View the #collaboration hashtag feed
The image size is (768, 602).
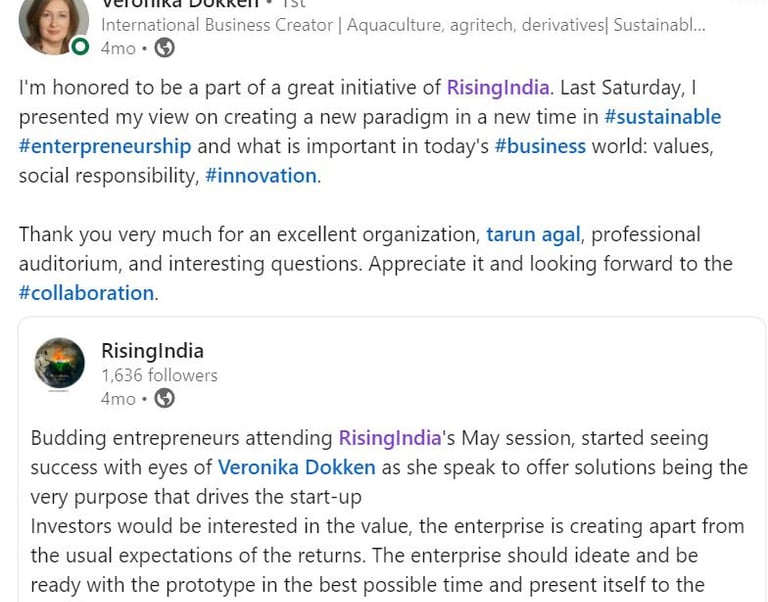(86, 293)
